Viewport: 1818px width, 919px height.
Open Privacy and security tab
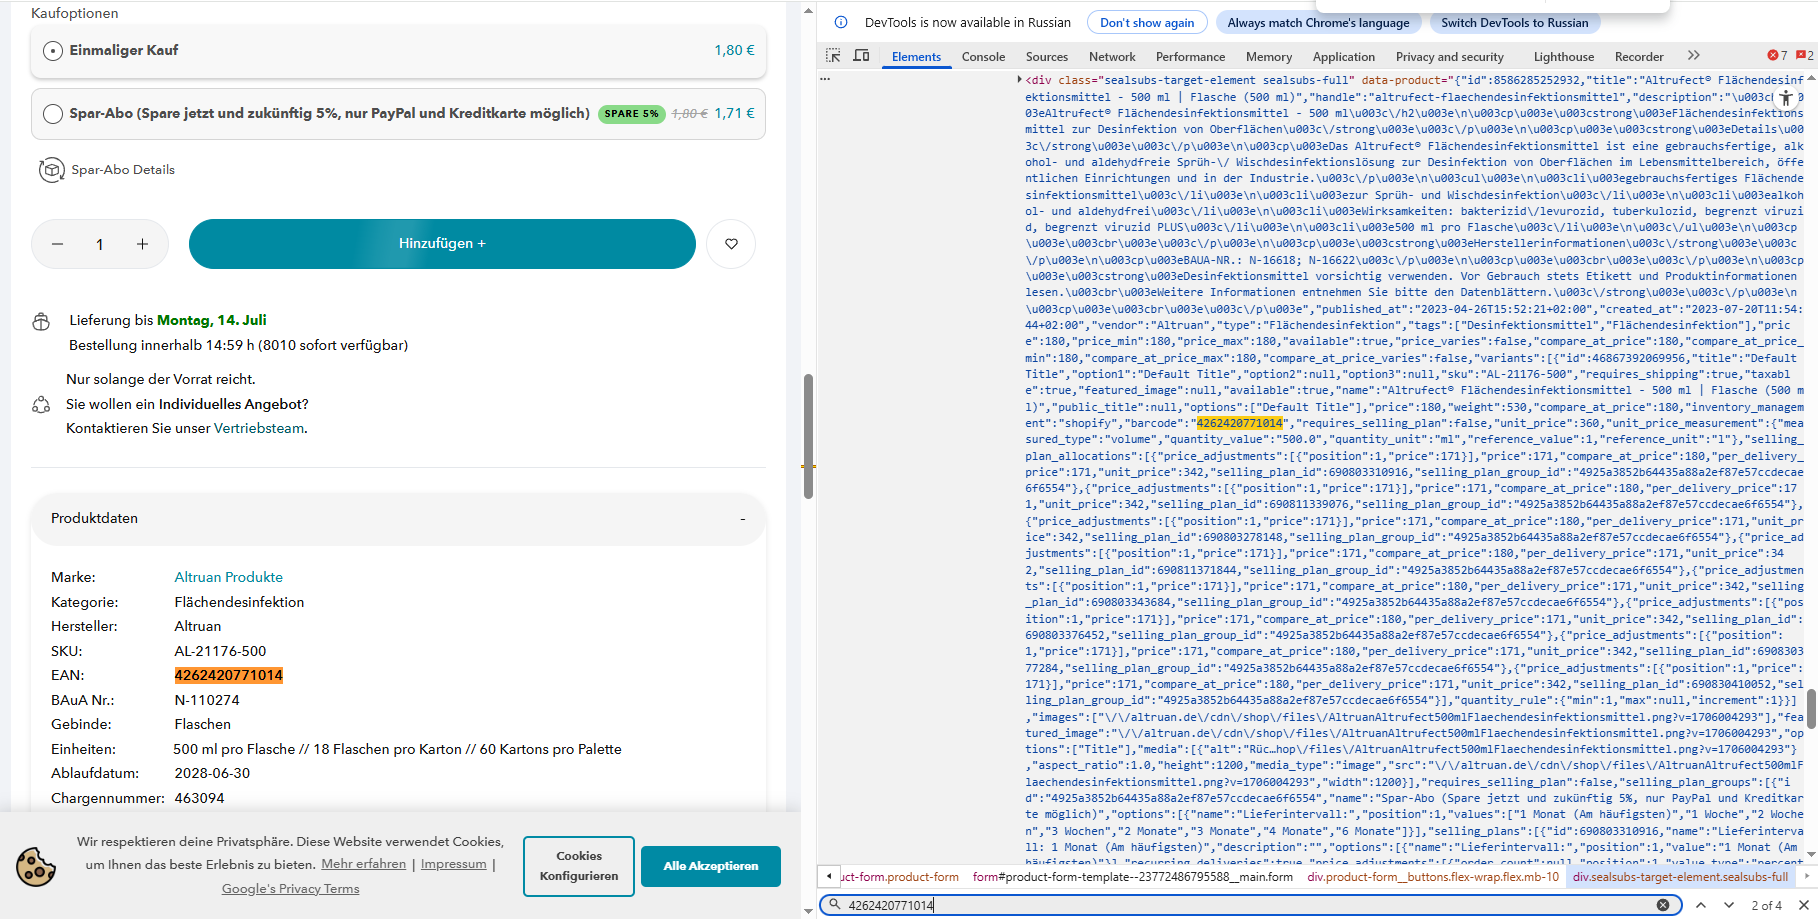coord(1449,57)
